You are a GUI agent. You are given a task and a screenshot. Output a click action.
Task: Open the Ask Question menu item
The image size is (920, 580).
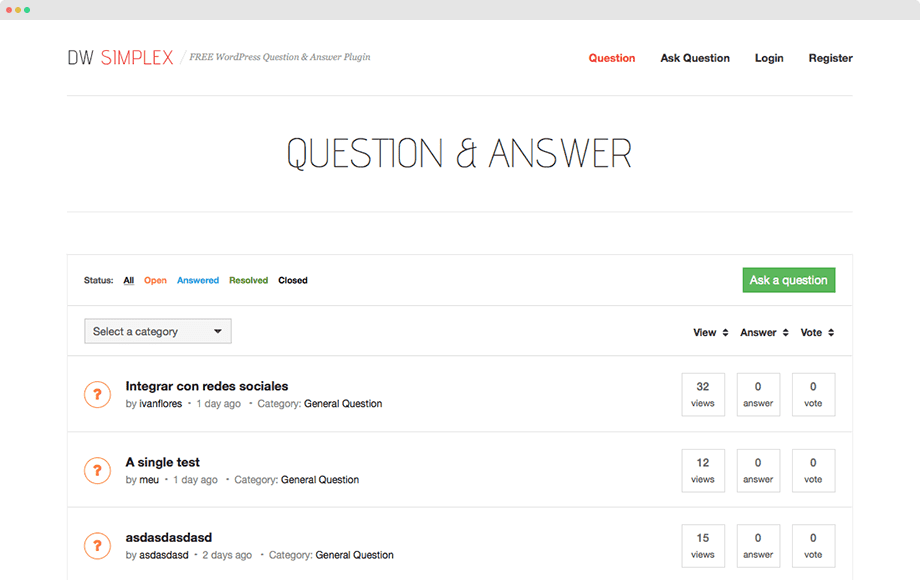click(695, 58)
